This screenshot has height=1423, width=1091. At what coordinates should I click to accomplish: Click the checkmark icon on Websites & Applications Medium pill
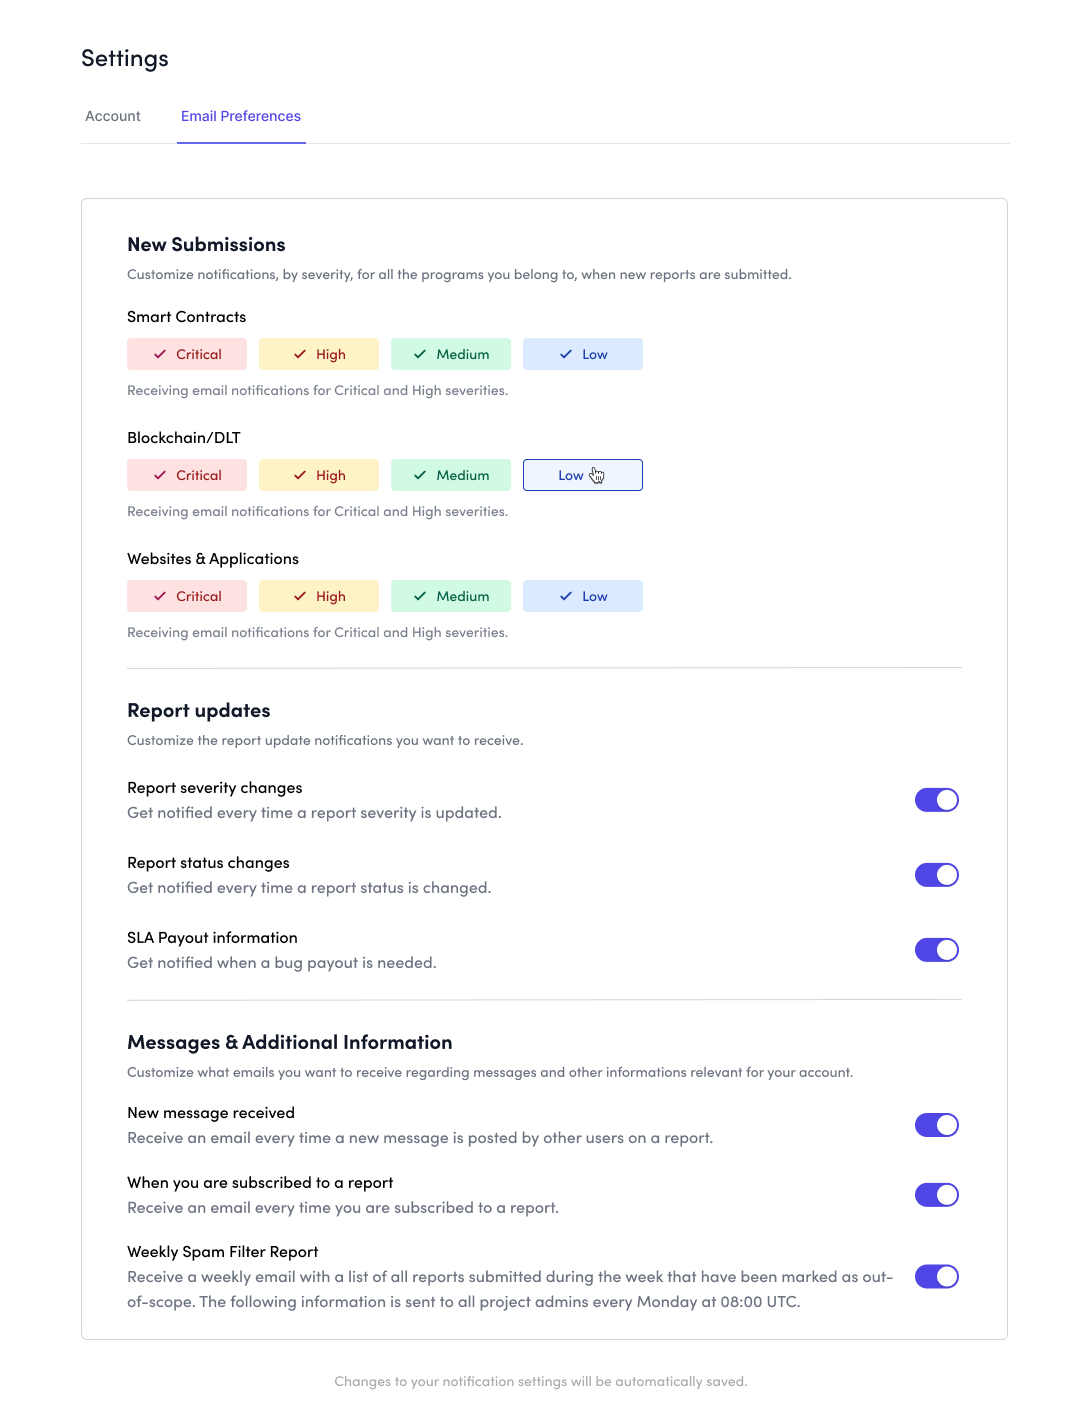pos(421,595)
